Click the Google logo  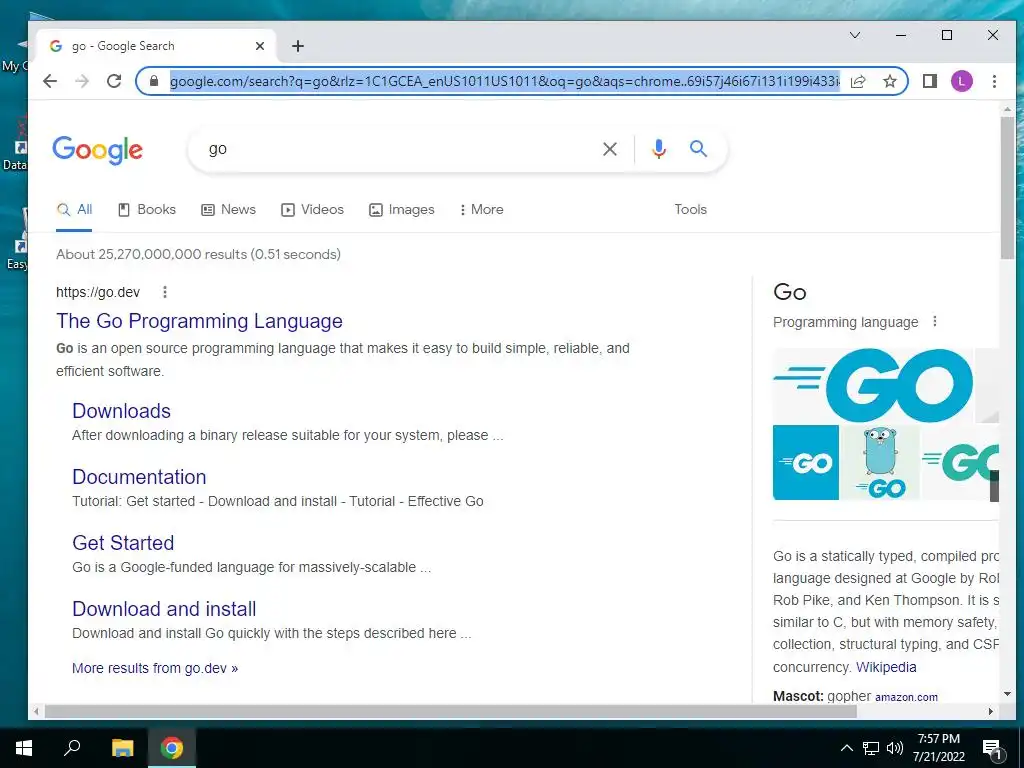point(97,150)
